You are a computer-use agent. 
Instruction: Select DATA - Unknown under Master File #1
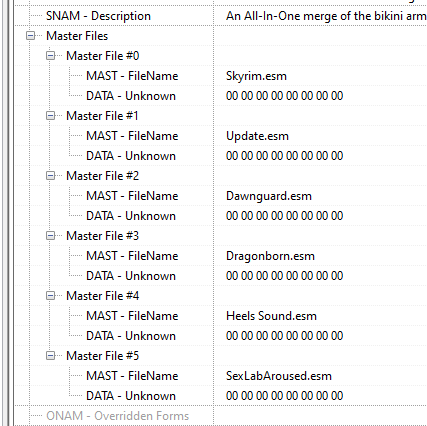131,156
